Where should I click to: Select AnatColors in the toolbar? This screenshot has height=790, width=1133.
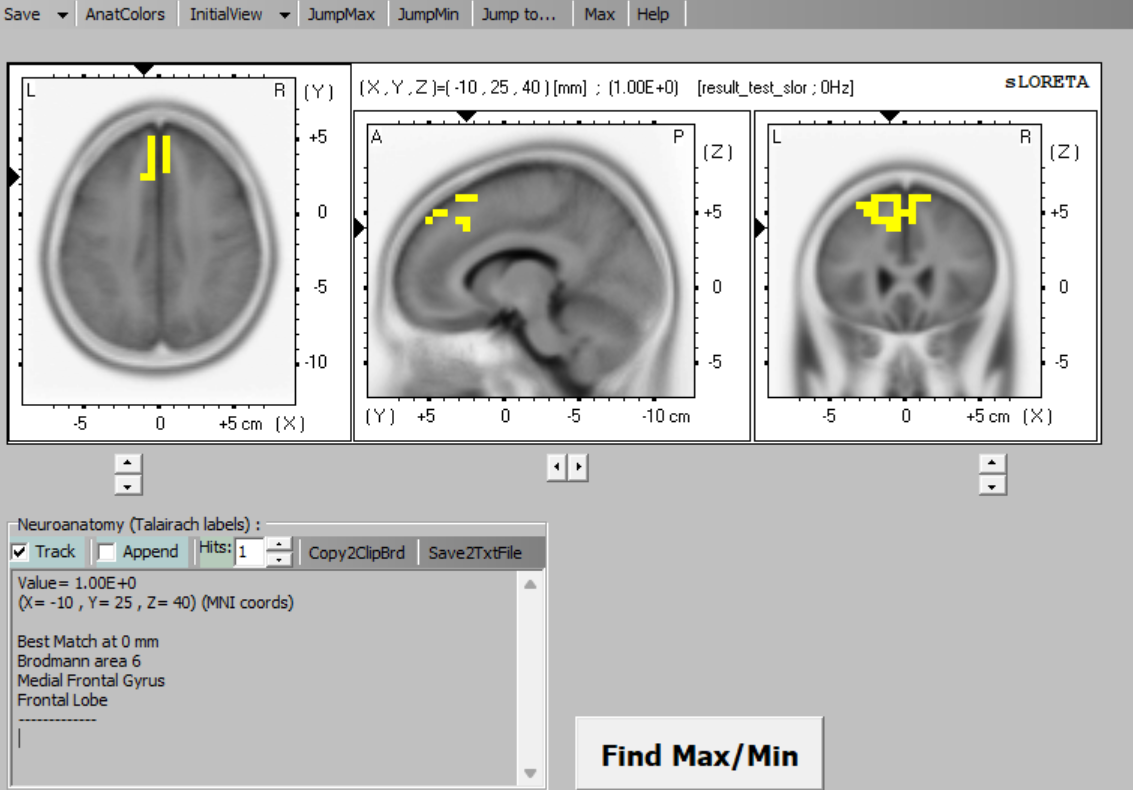pos(125,15)
